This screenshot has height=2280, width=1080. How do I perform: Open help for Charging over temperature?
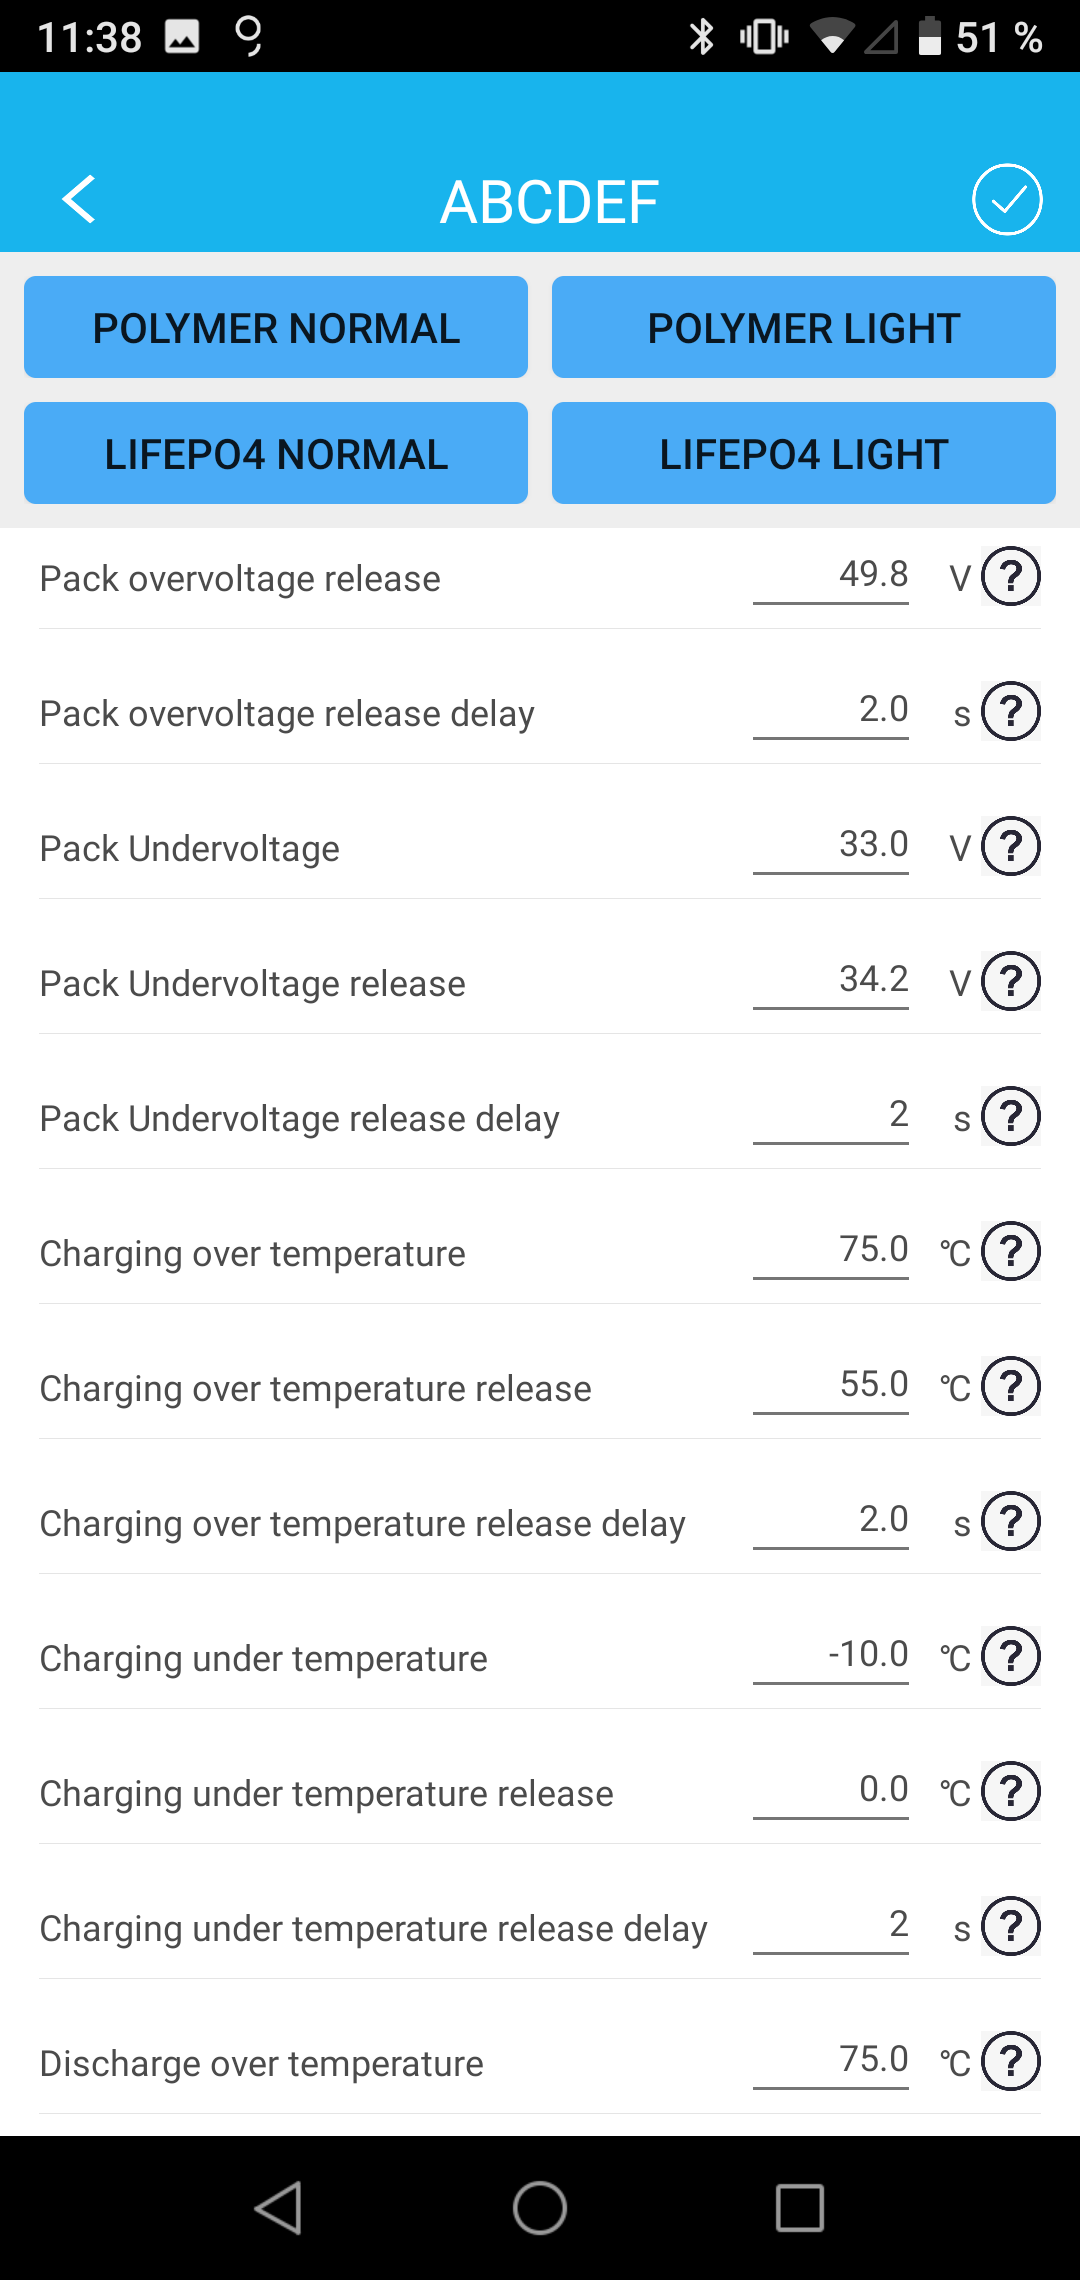[x=1011, y=1252]
